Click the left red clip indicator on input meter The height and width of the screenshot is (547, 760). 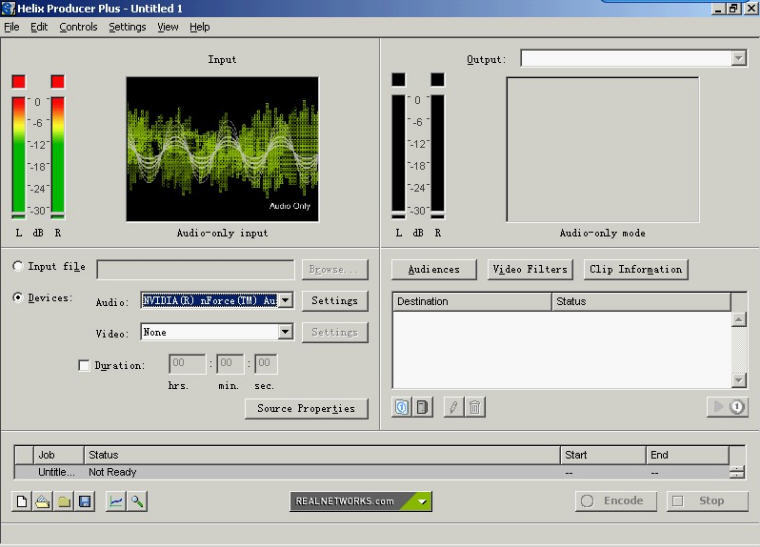coord(19,81)
